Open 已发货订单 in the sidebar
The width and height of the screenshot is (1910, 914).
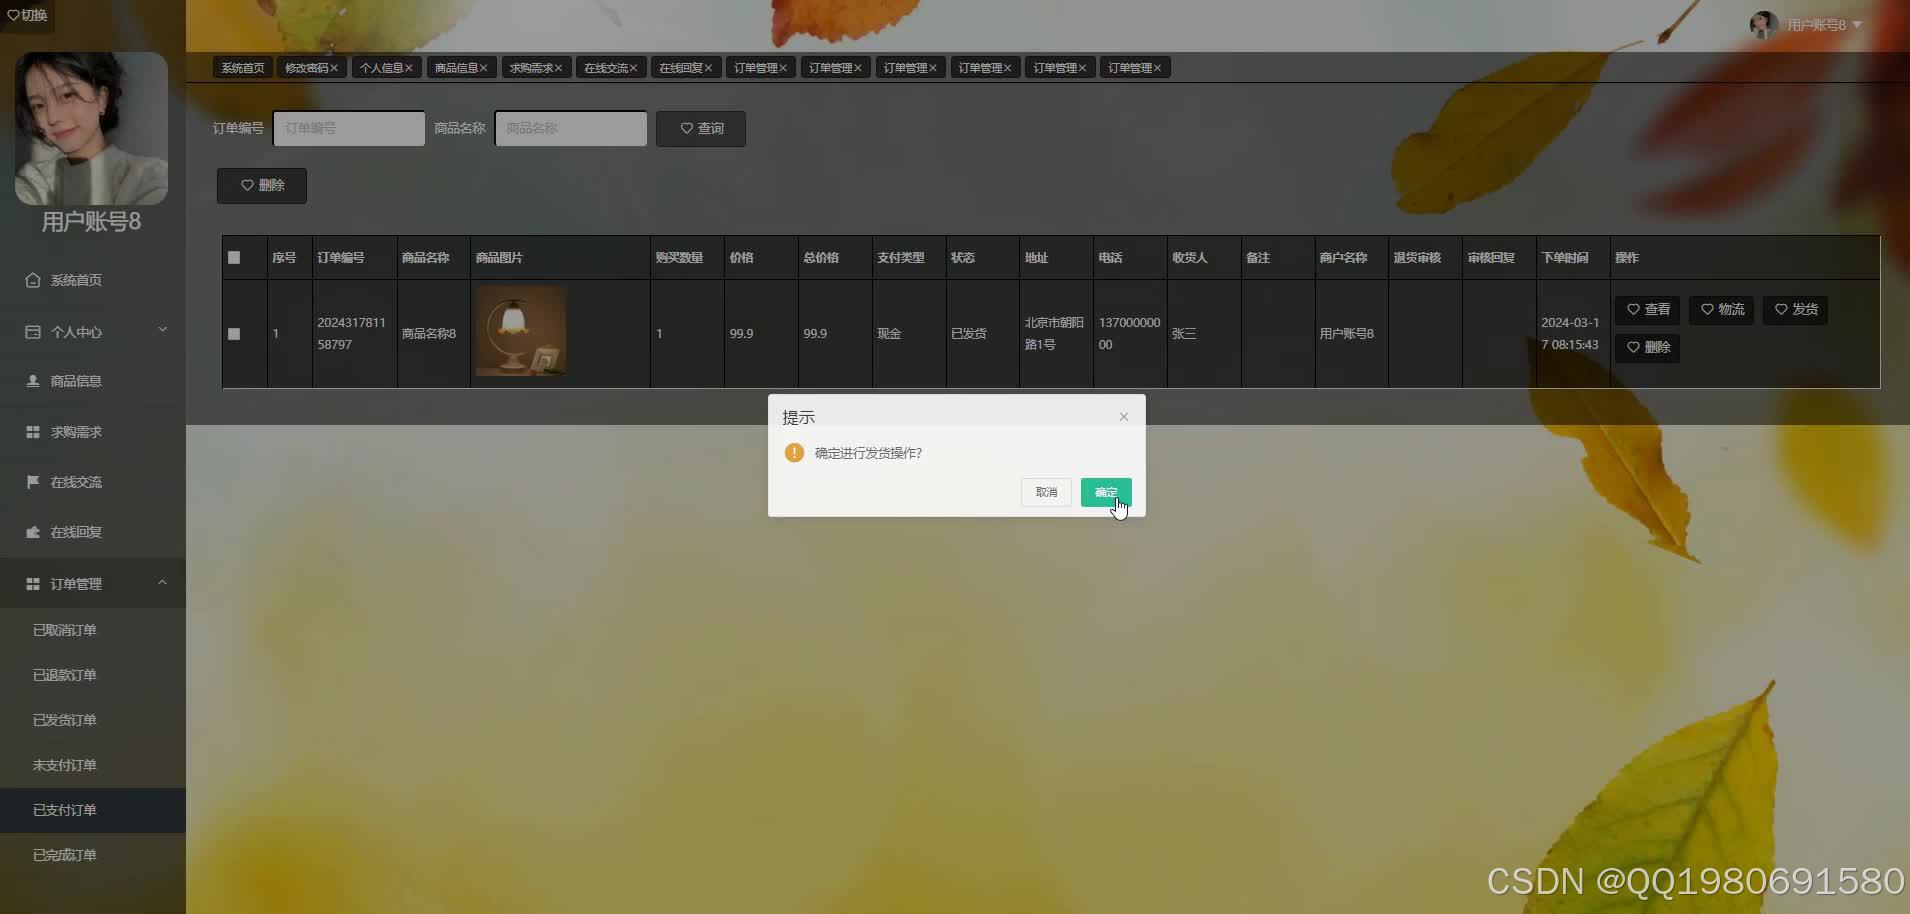click(93, 720)
